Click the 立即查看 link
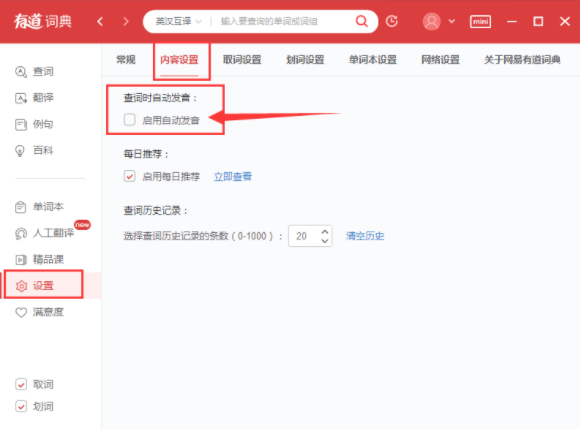This screenshot has height=429, width=580. 233,176
